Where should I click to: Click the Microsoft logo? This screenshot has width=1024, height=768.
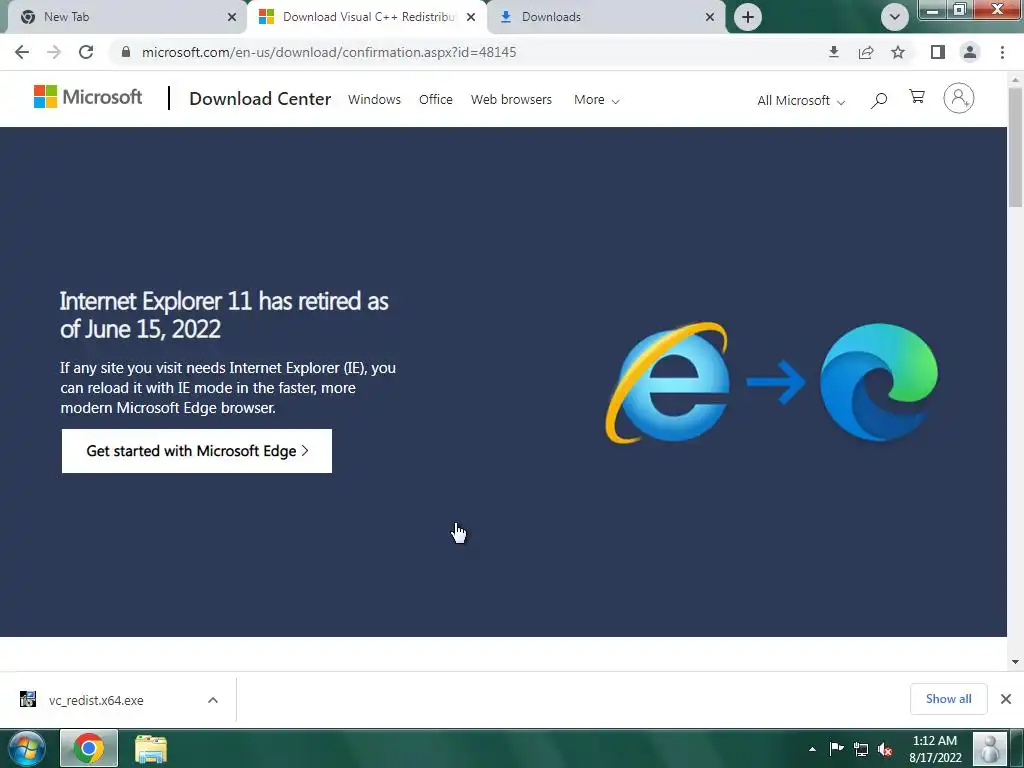click(88, 97)
